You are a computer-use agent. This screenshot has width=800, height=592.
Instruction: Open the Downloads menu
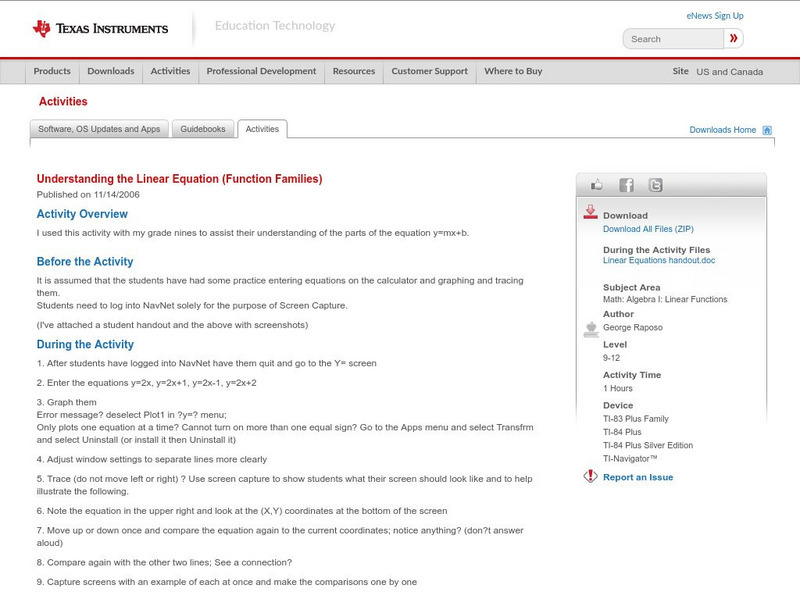tap(111, 71)
